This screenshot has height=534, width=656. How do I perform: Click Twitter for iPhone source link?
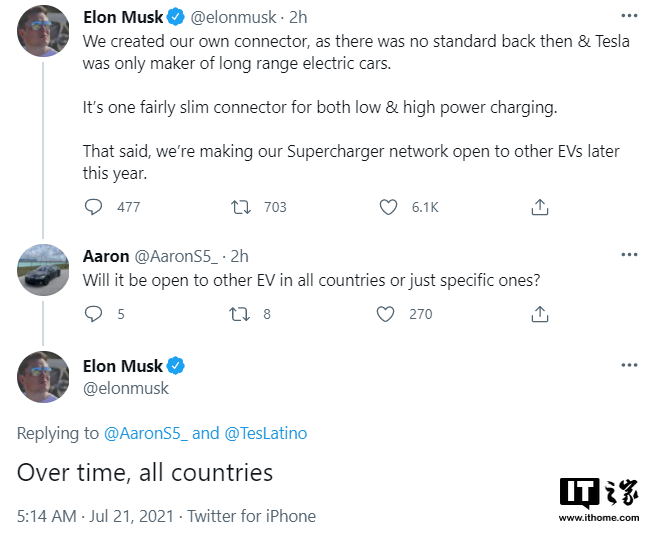(x=251, y=516)
